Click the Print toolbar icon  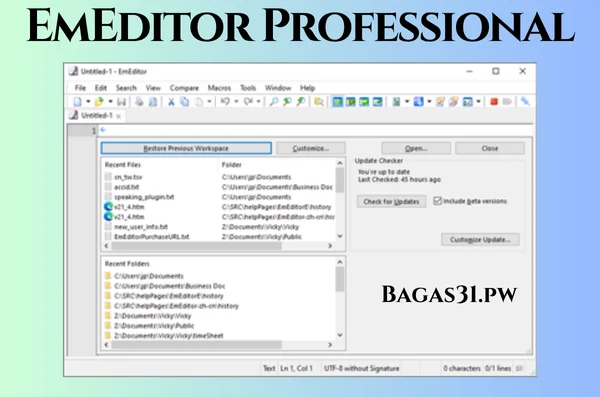(139, 101)
